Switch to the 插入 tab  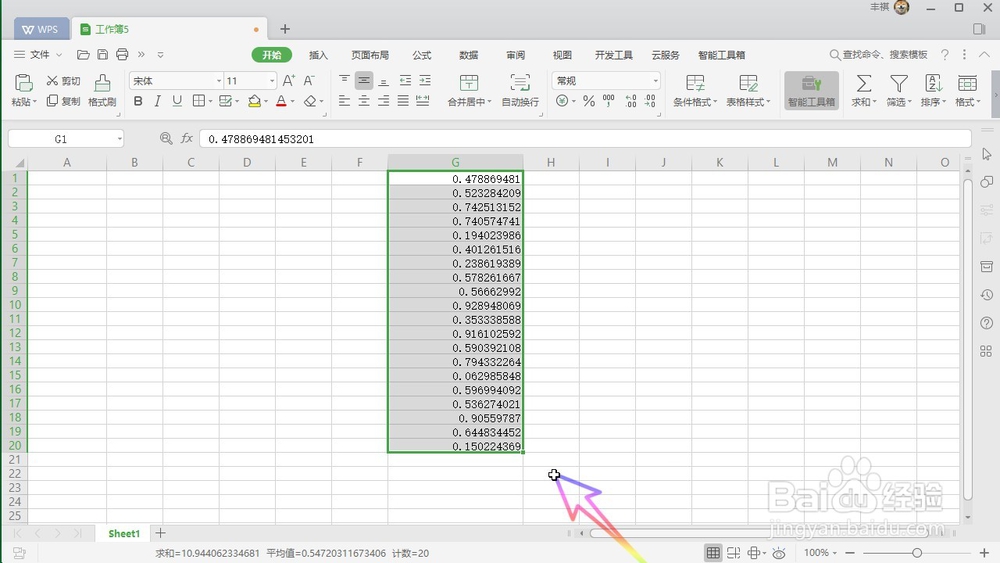(x=318, y=55)
